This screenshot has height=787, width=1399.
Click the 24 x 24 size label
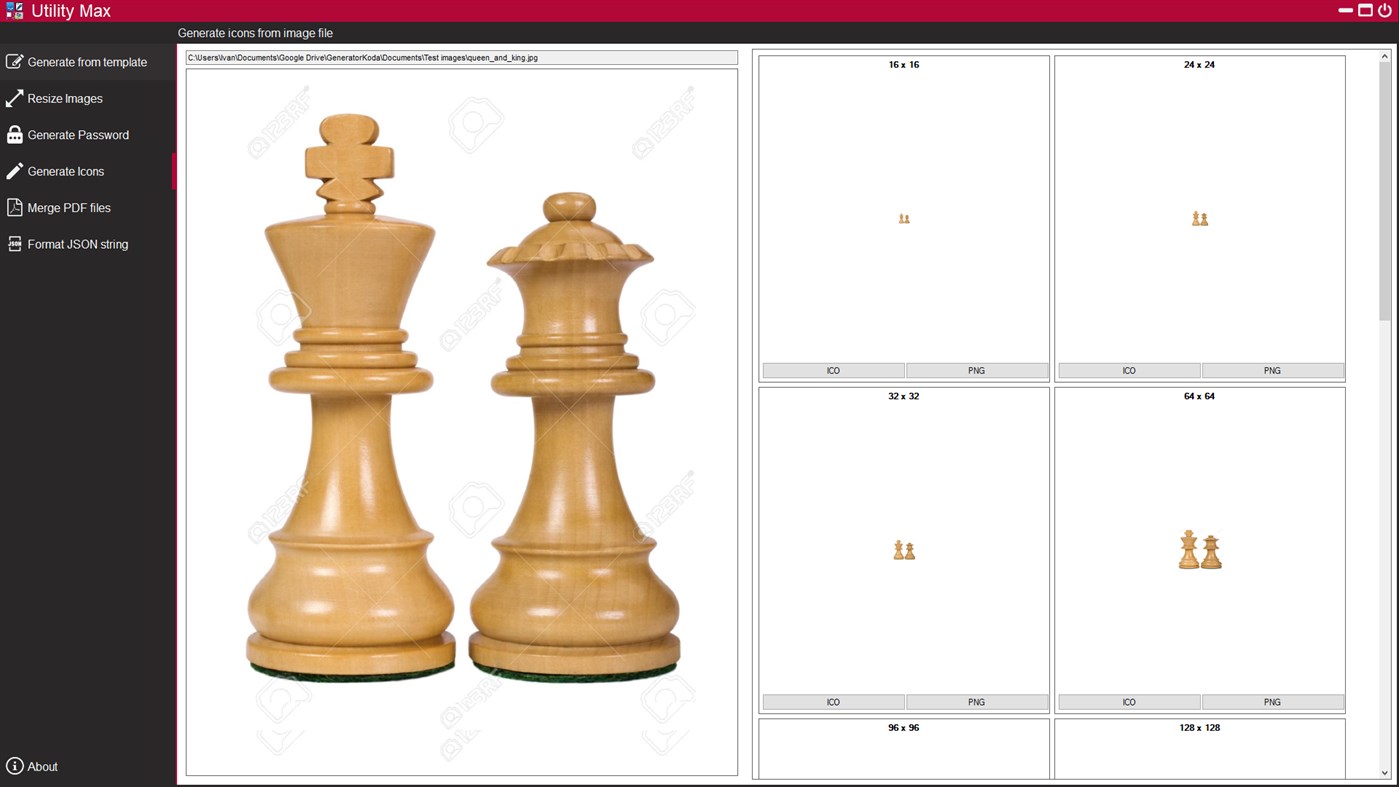coord(1199,65)
